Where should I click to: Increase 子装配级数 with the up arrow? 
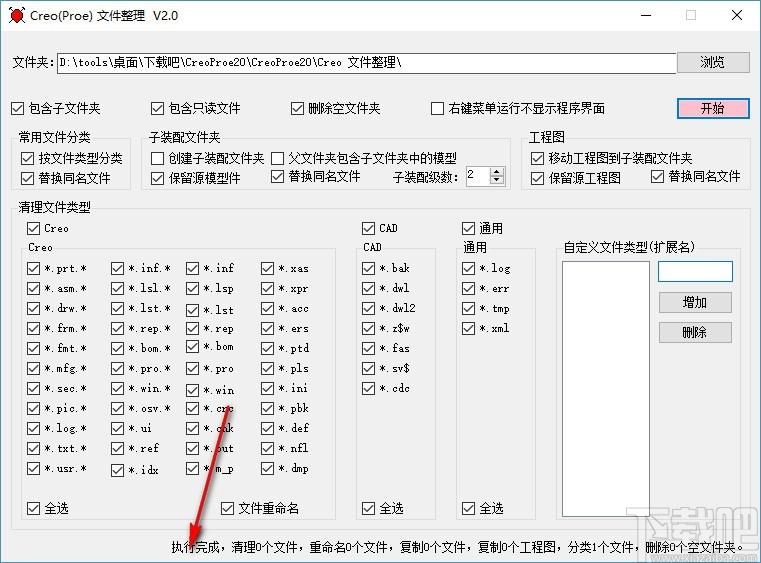pos(496,171)
